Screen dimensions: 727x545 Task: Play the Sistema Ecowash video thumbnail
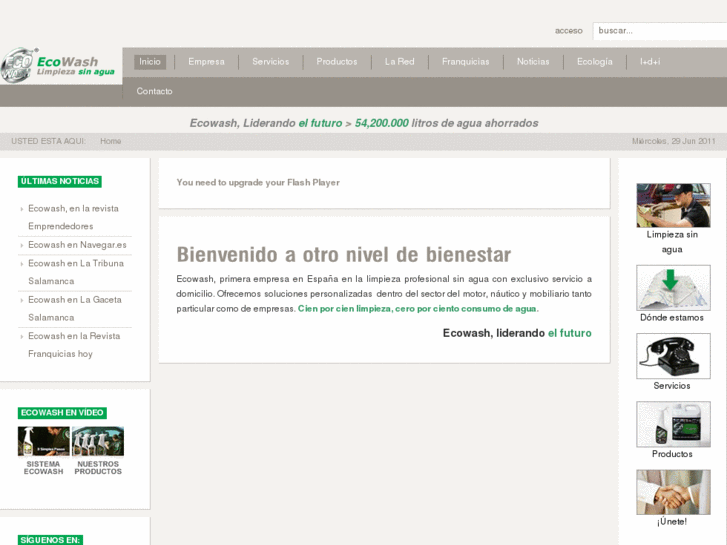(x=44, y=442)
